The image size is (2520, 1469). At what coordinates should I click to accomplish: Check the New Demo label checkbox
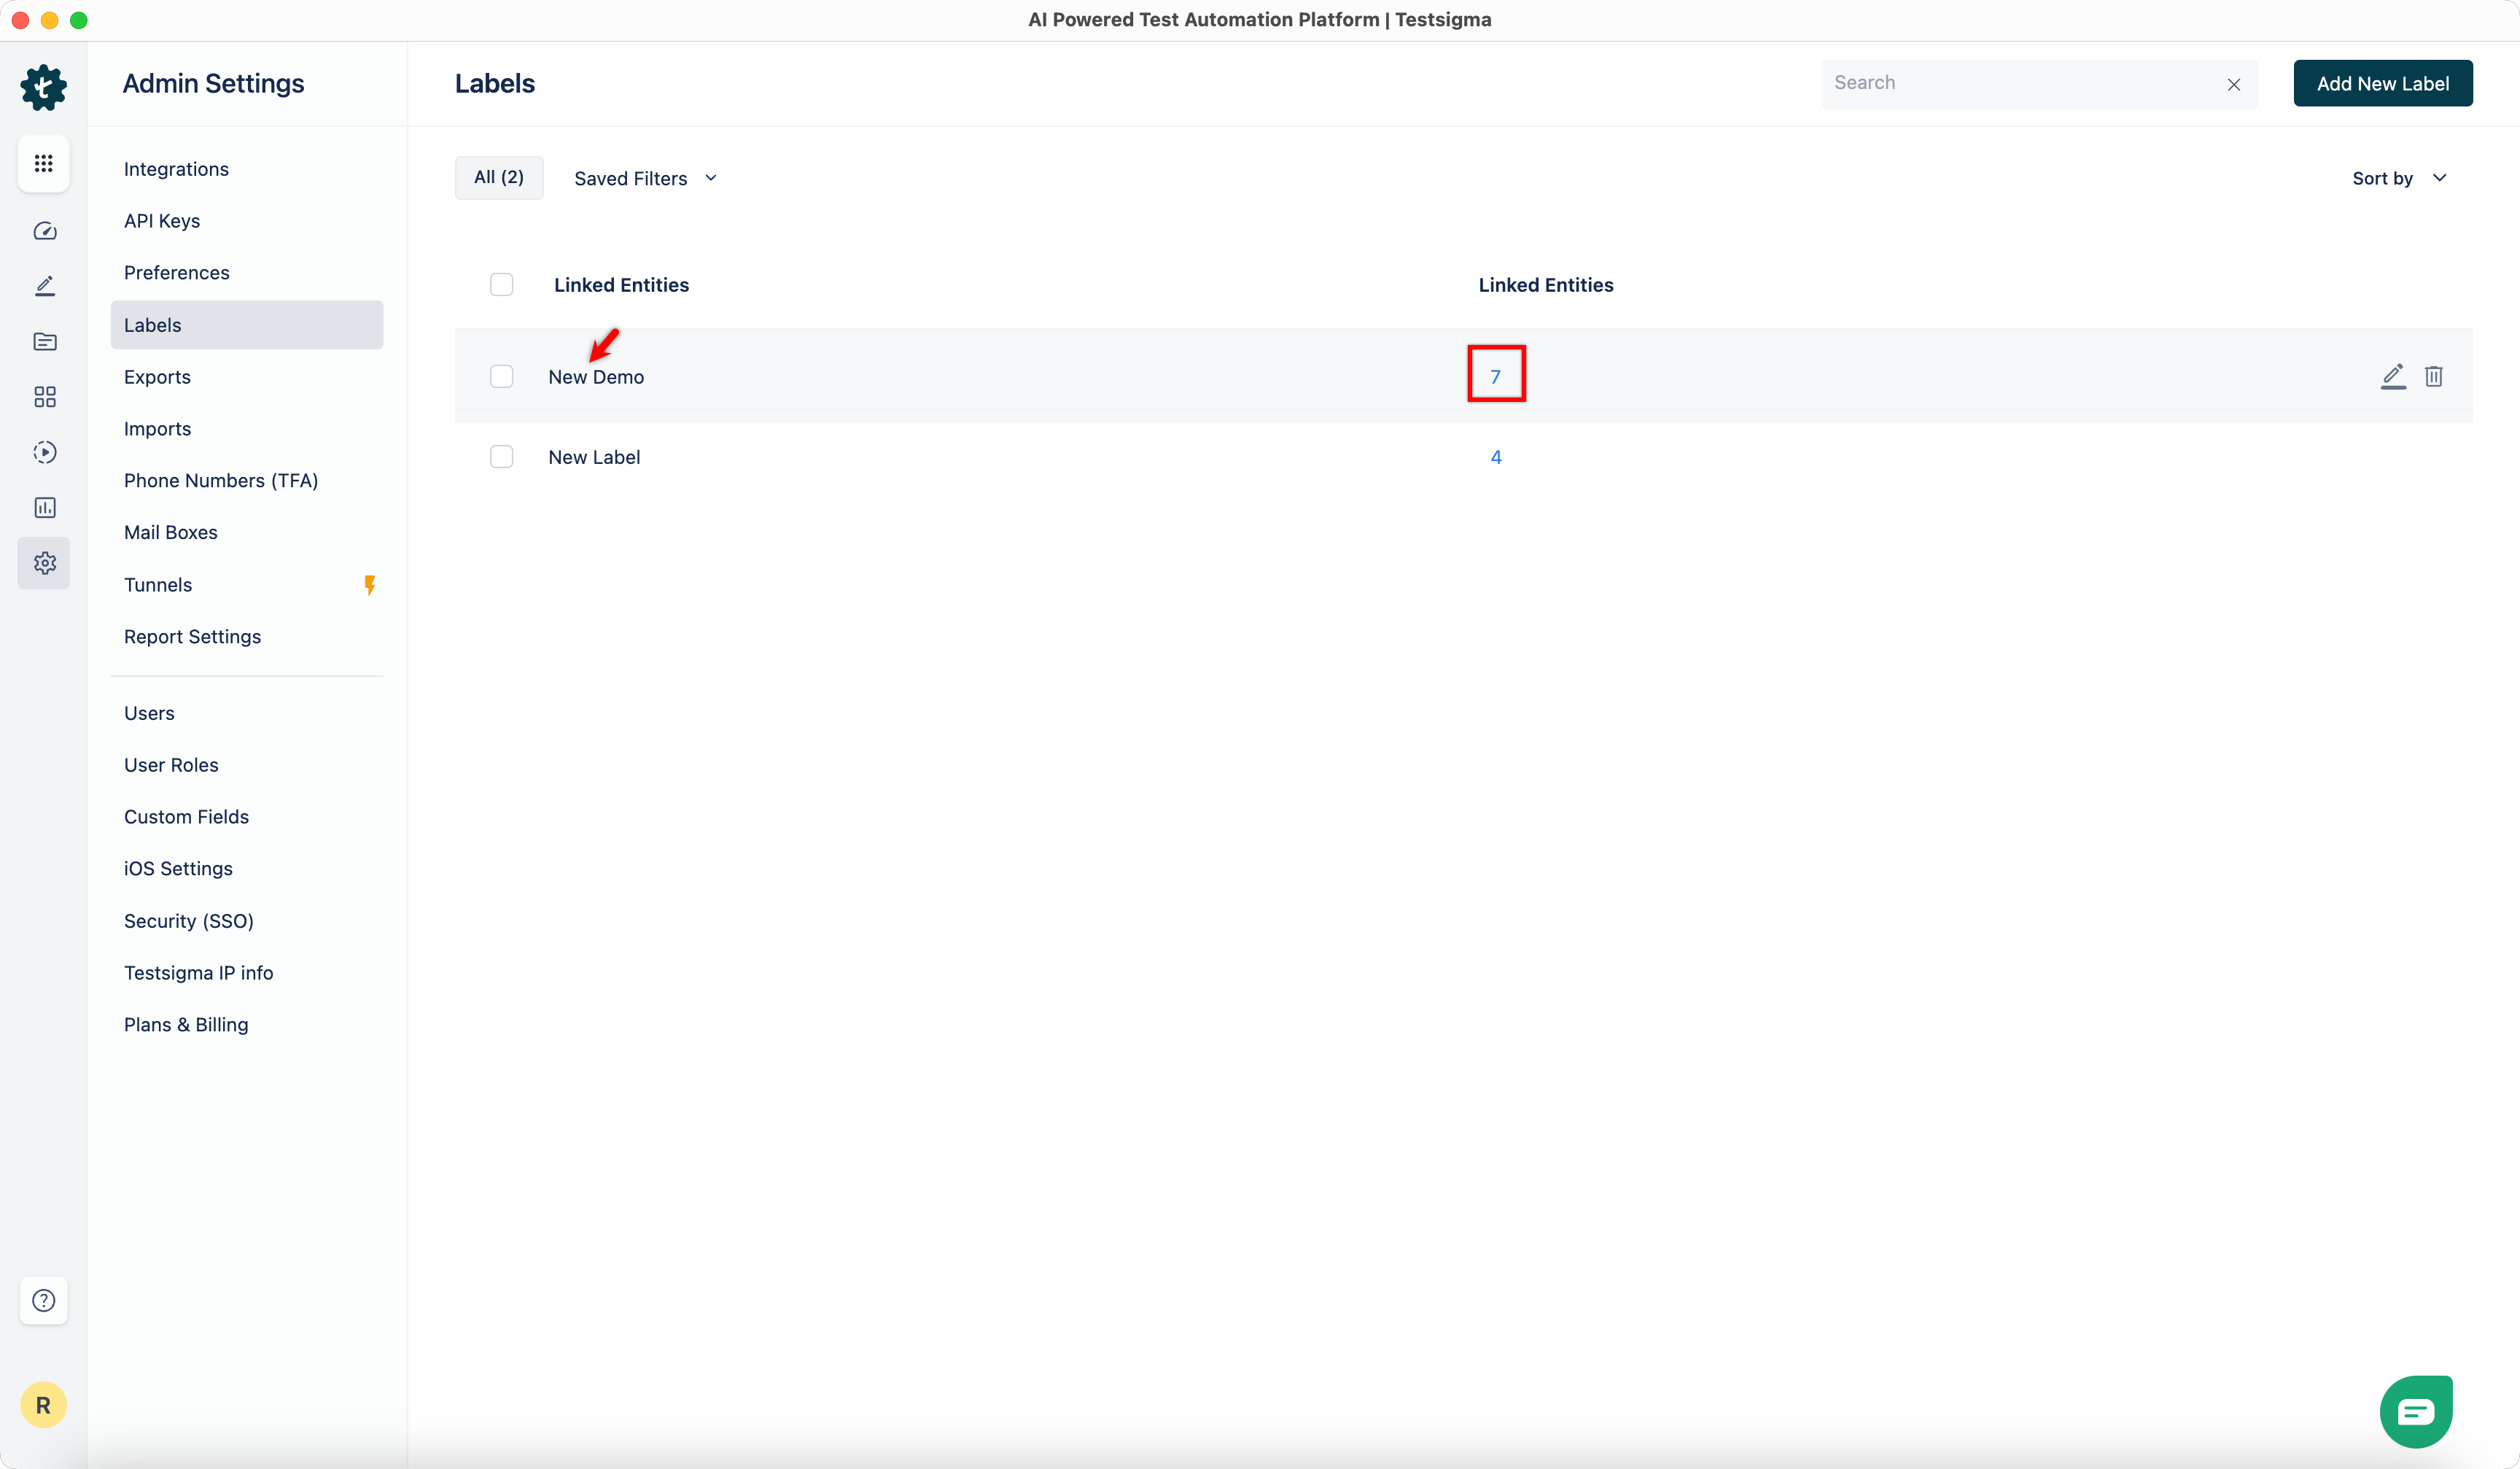coord(502,376)
